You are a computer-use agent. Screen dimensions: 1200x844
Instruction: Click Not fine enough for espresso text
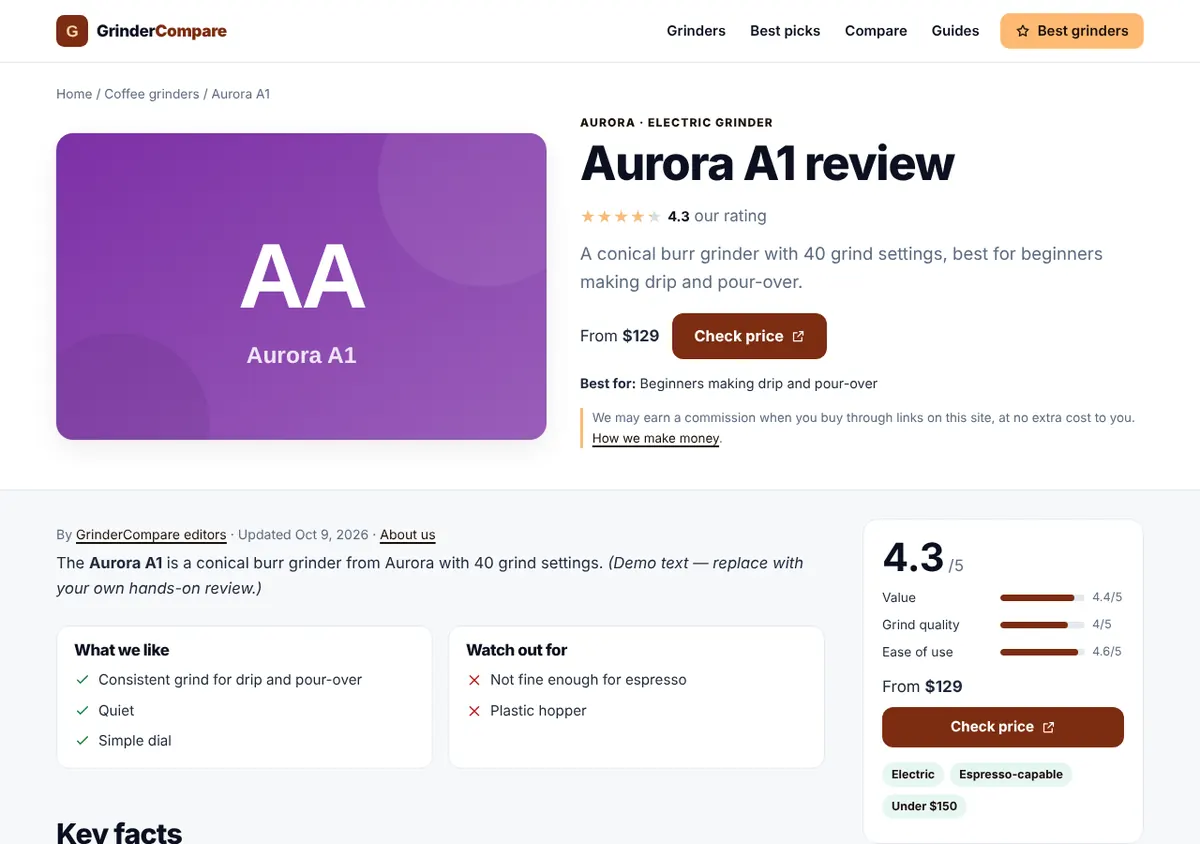pos(588,680)
